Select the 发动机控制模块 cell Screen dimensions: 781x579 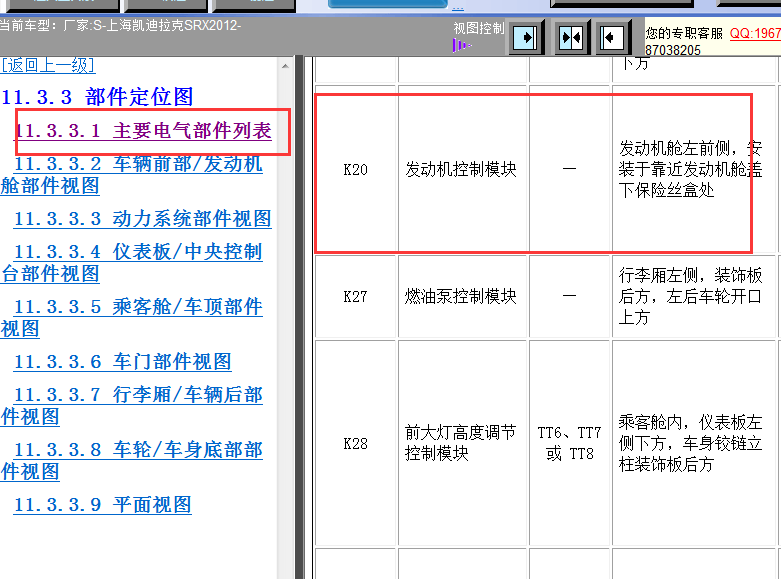[x=463, y=169]
